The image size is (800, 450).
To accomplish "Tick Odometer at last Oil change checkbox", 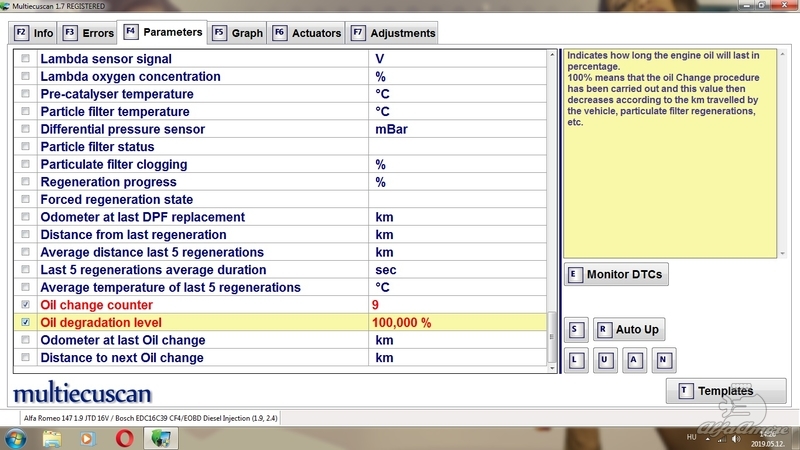I will point(26,340).
